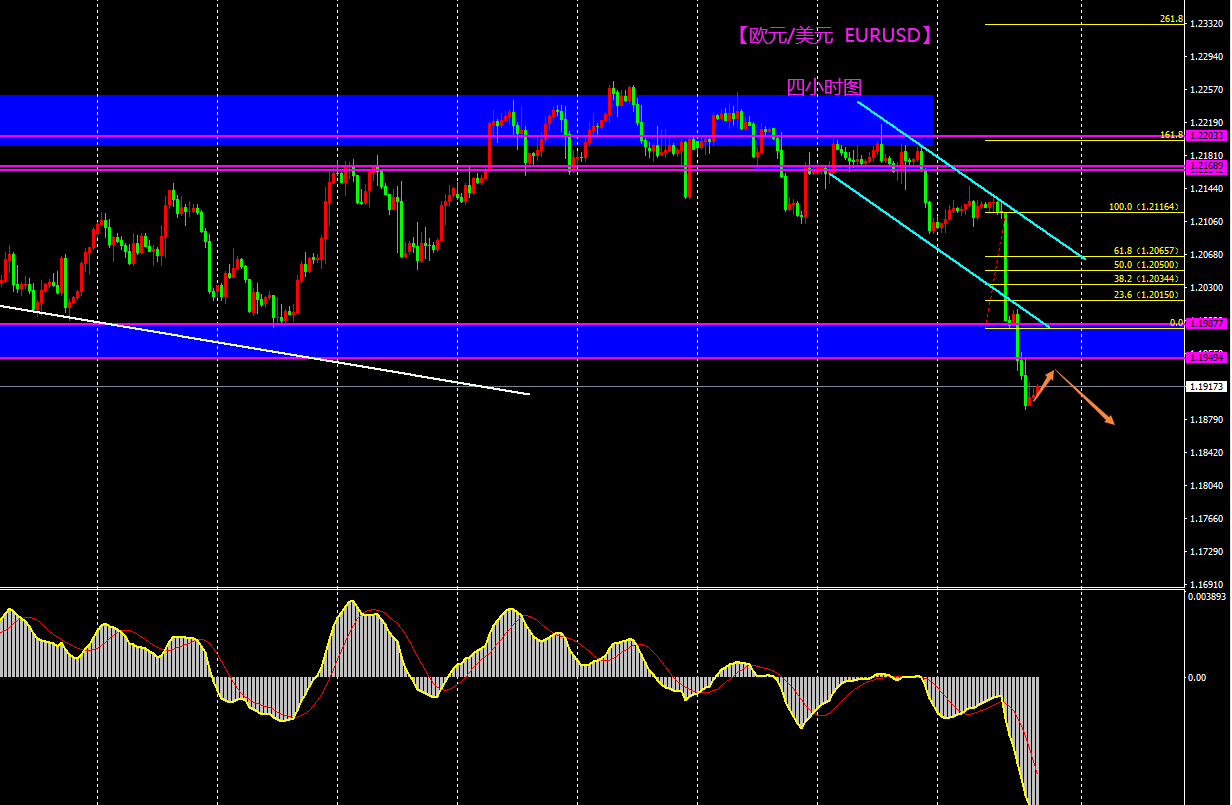
Task: Select the magenta 1.22033 price tag
Action: click(1207, 135)
